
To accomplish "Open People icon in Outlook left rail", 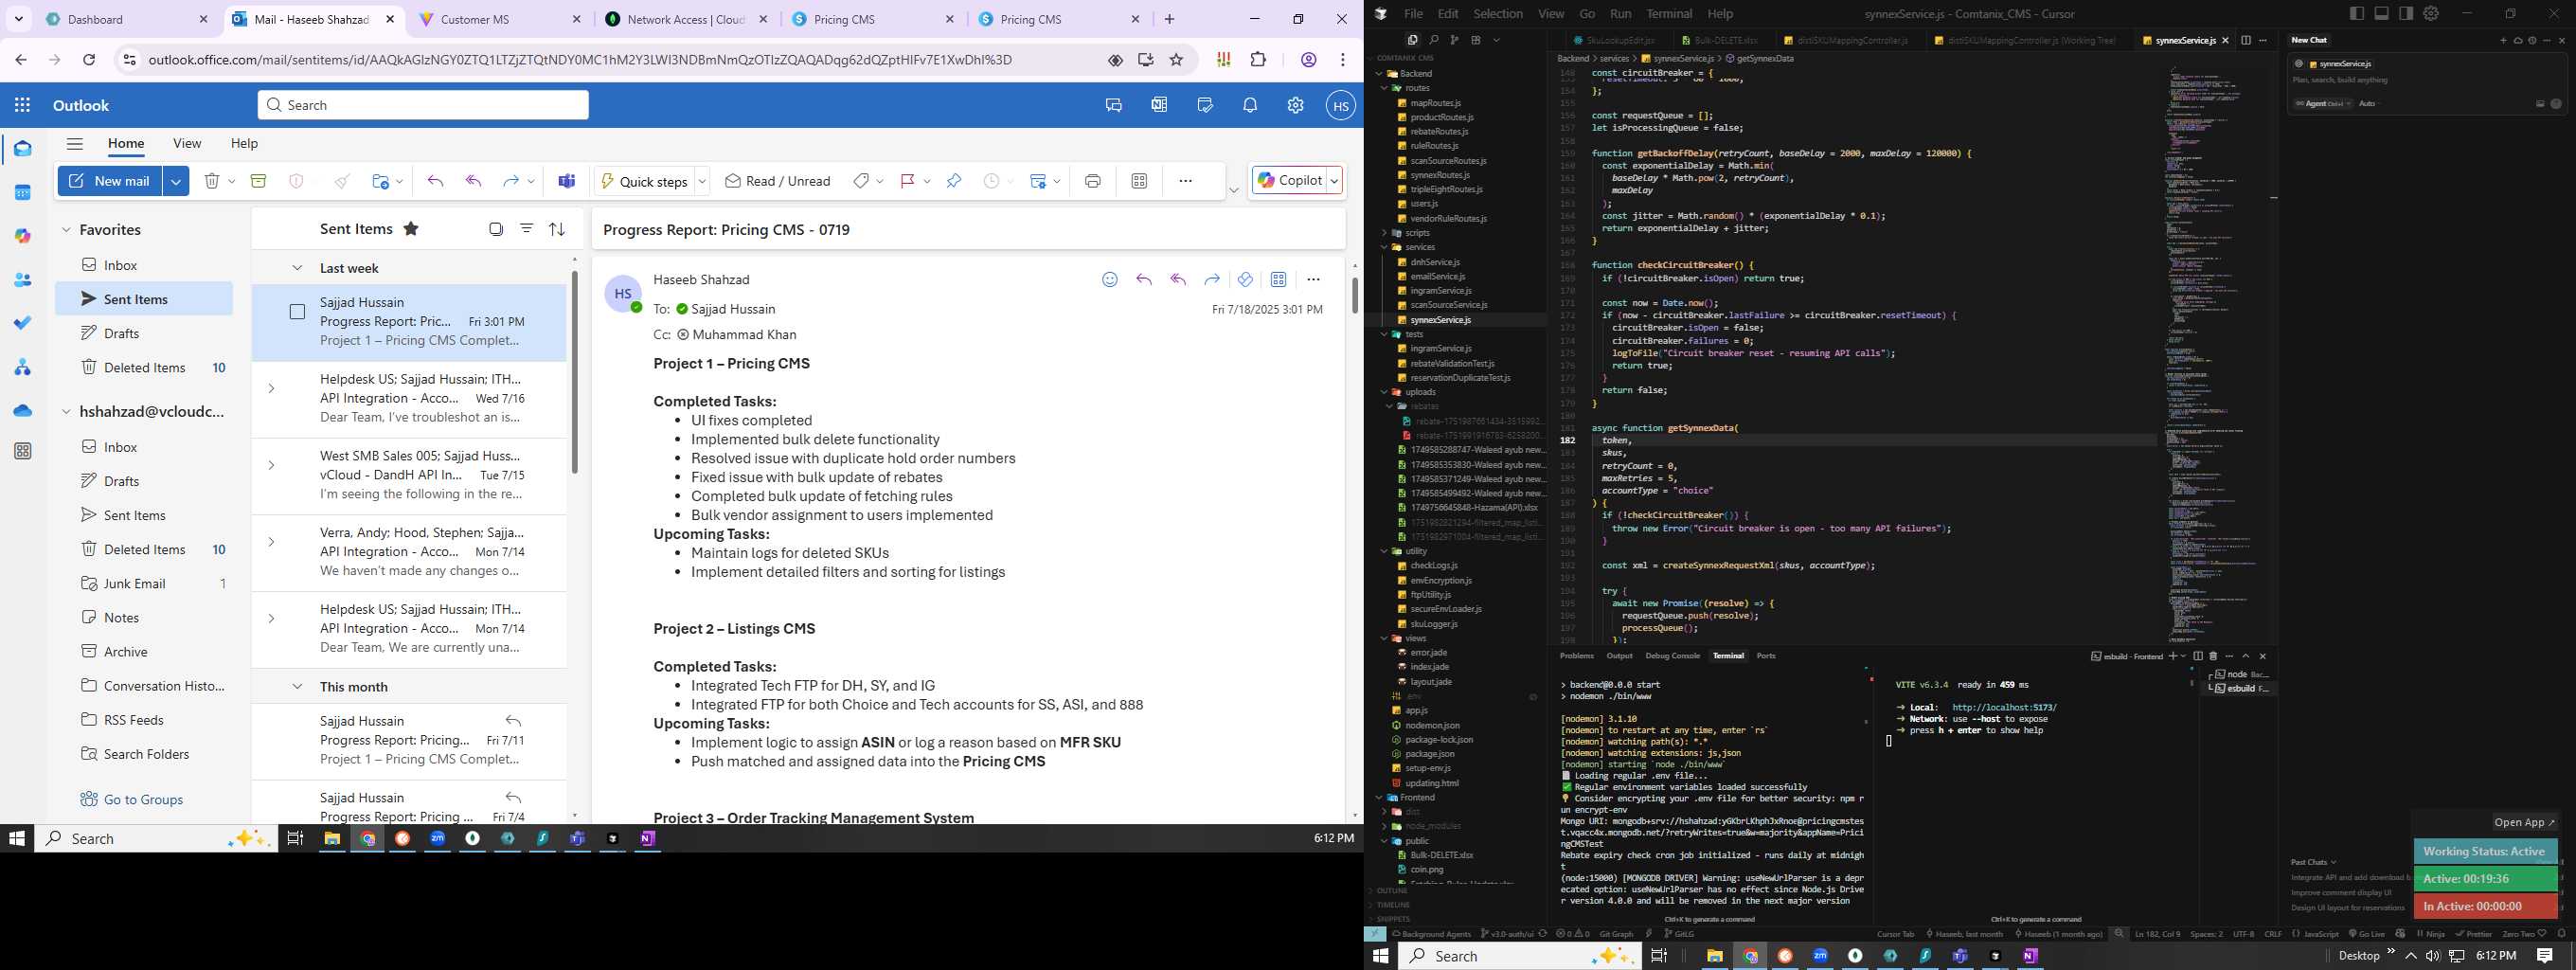I will [23, 280].
